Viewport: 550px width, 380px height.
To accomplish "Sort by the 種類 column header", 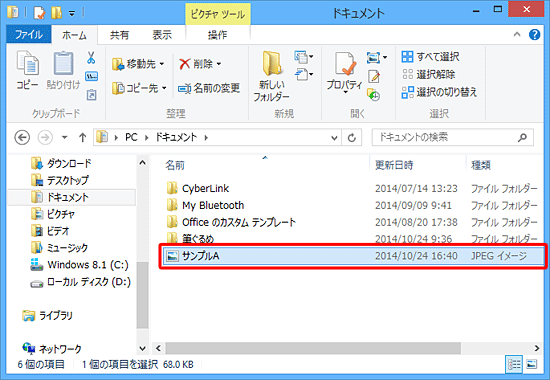I will click(x=481, y=165).
